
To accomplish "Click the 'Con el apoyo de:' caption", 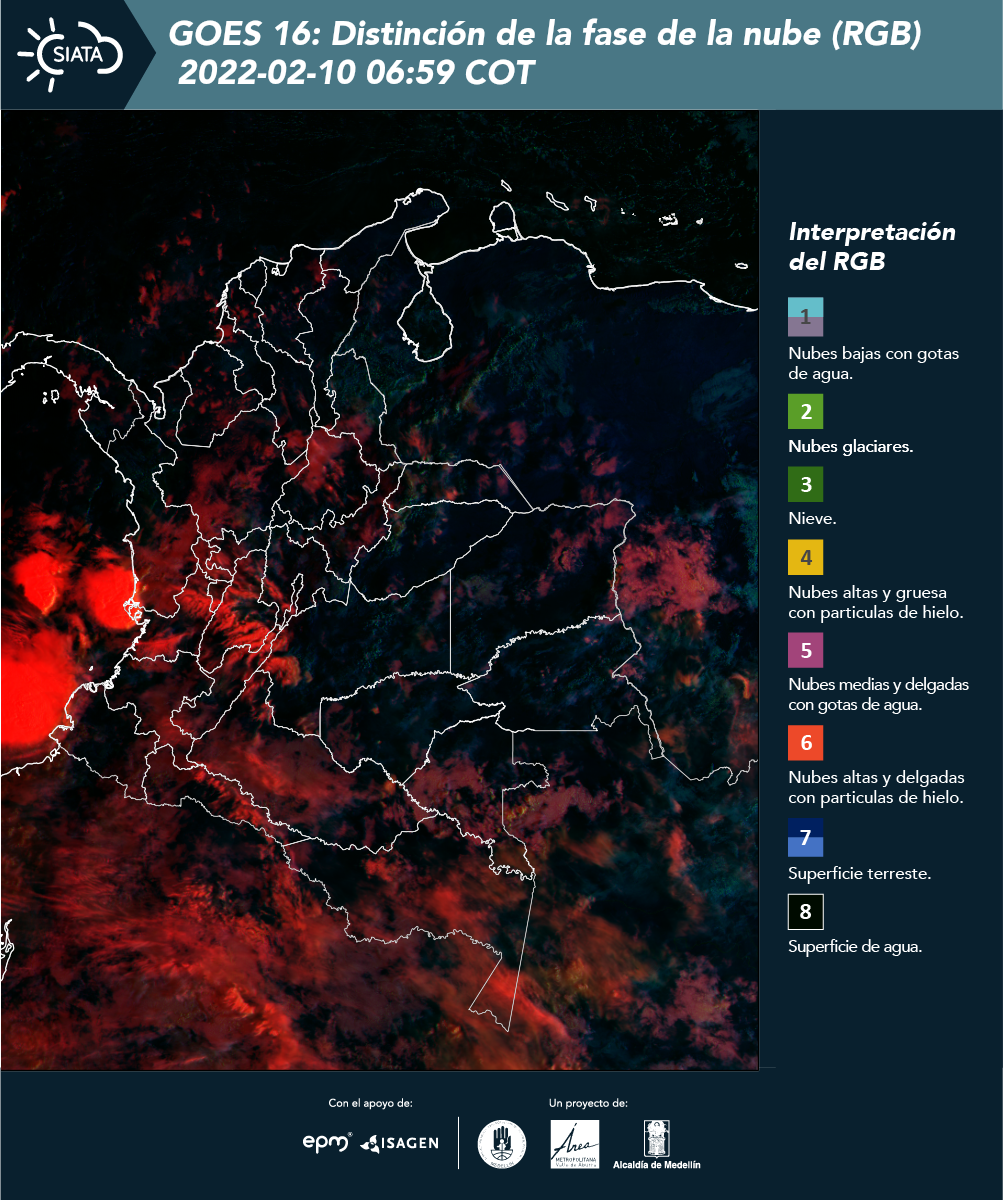I will point(370,1103).
